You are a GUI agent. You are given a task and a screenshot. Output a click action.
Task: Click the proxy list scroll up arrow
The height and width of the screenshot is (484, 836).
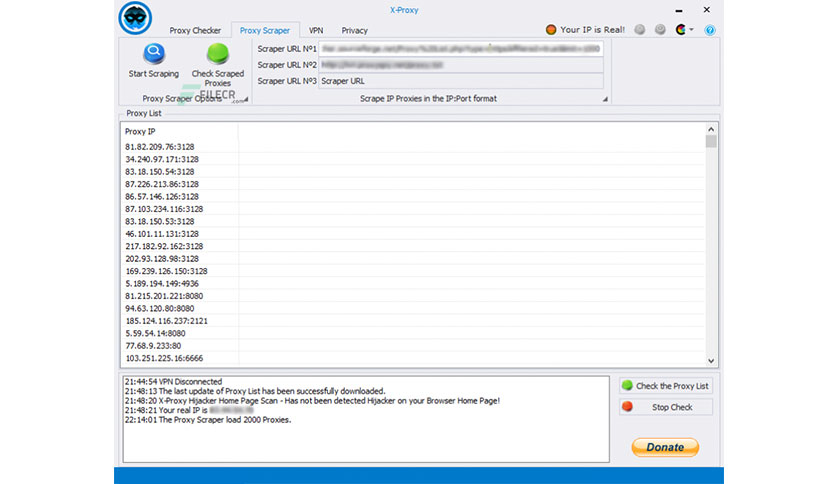711,129
